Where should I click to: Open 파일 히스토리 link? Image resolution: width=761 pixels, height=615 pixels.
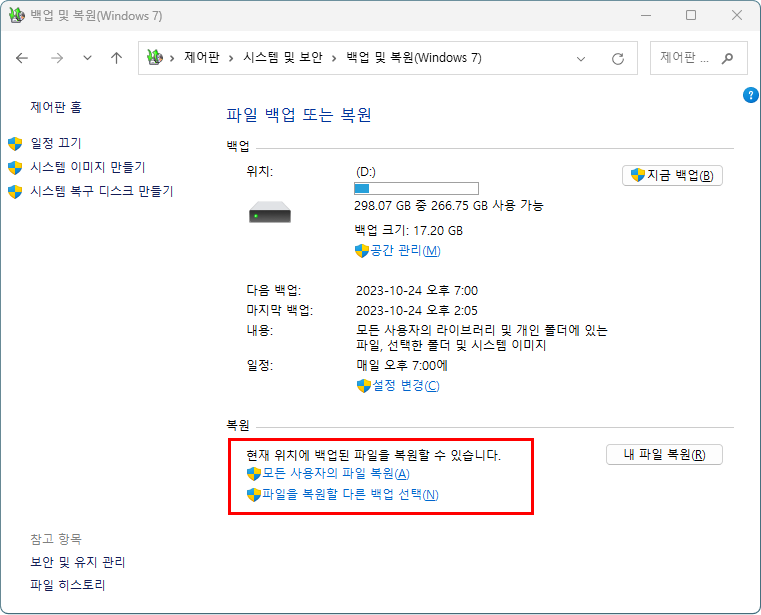tap(67, 585)
